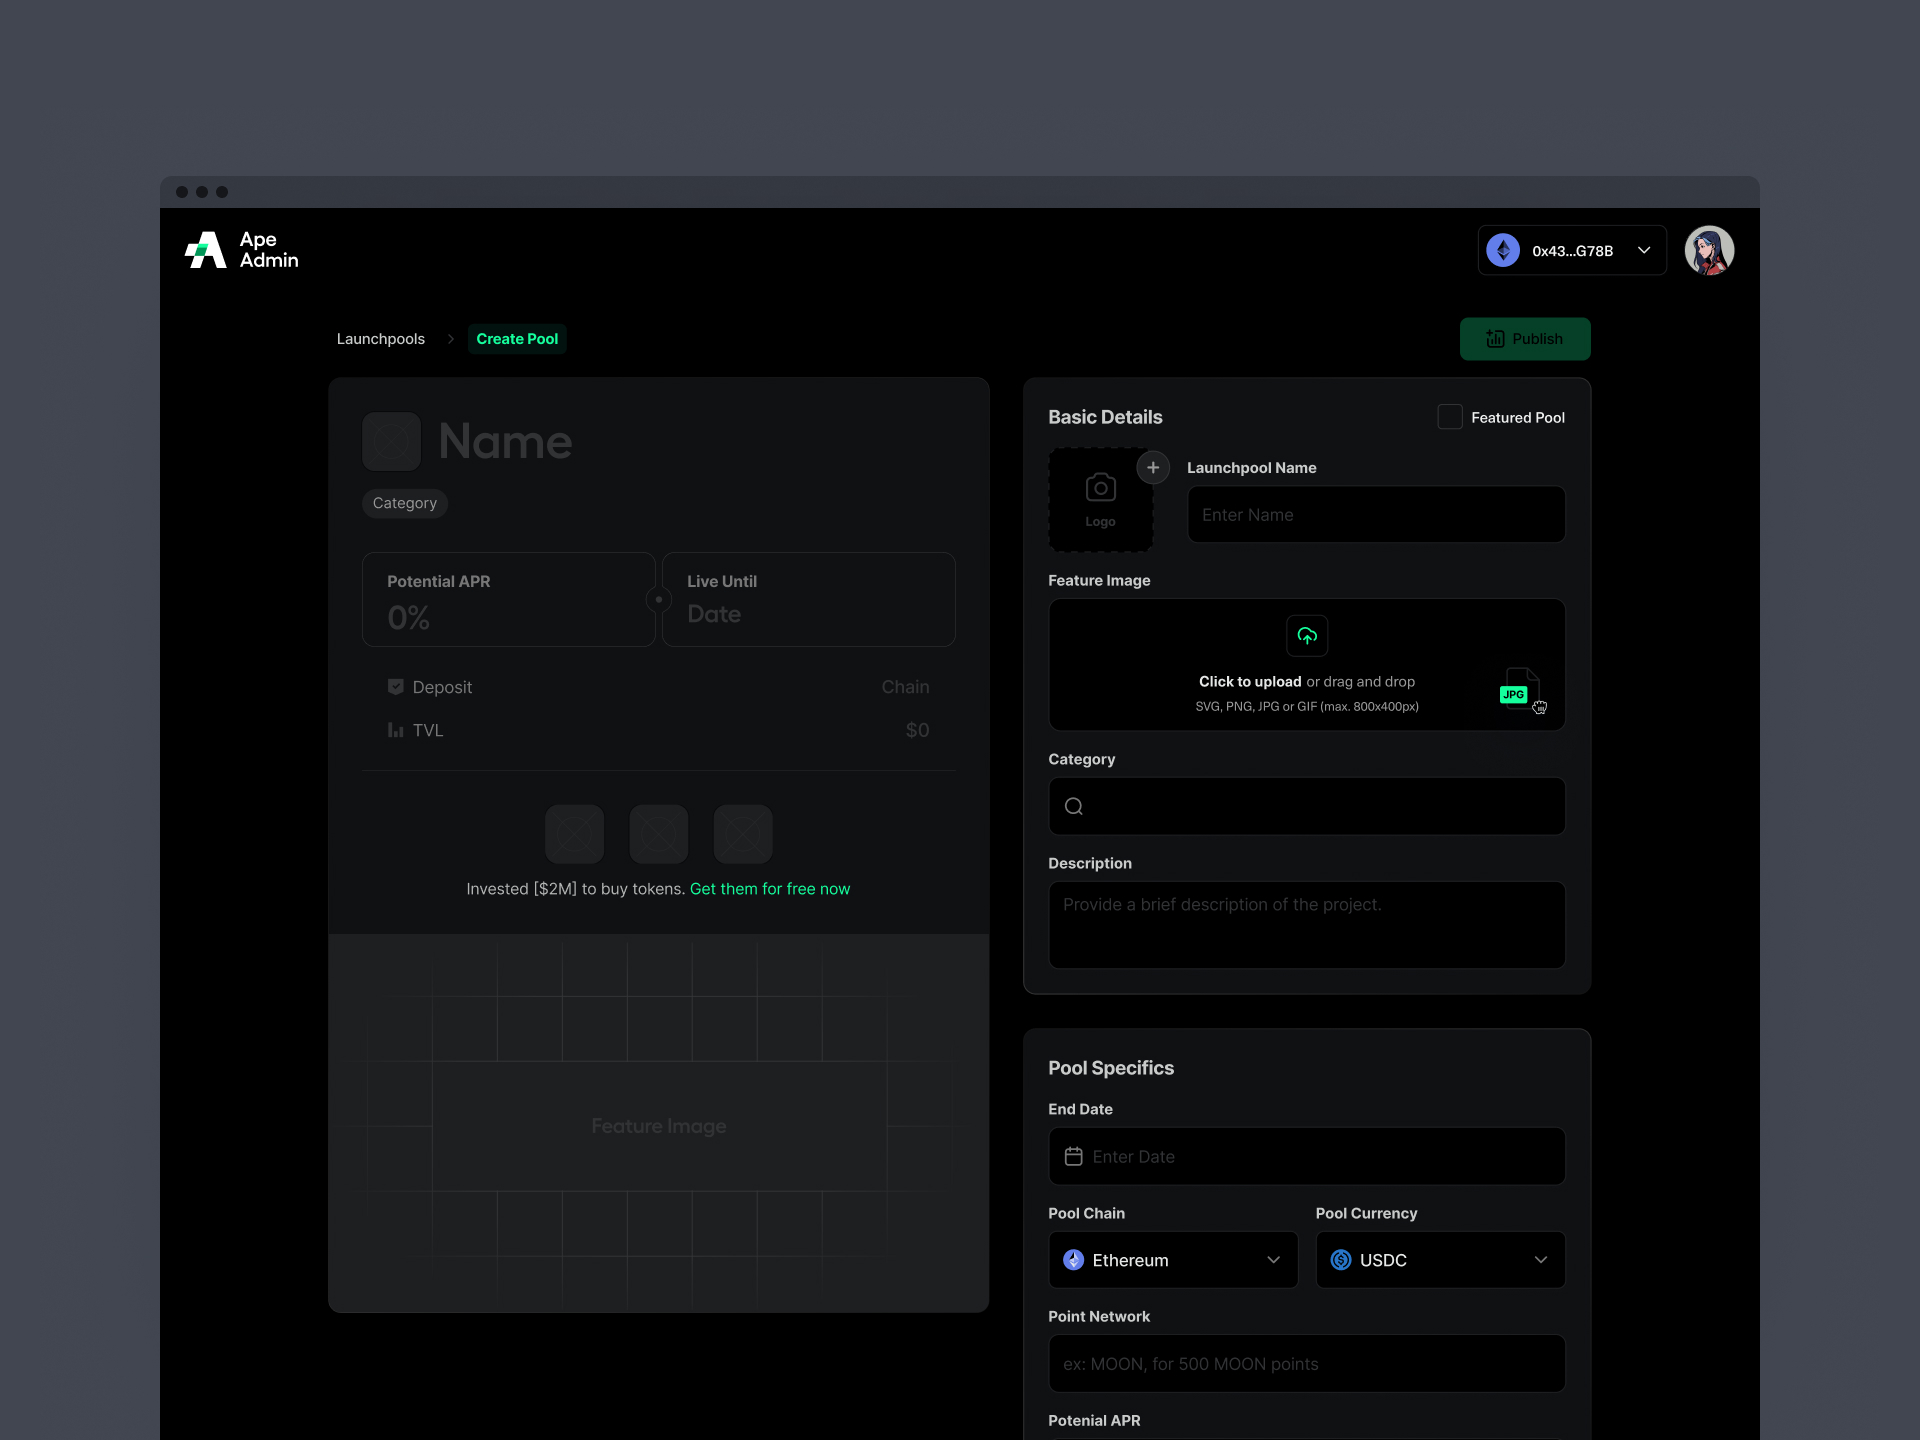
Task: Click the cloud upload icon
Action: point(1307,636)
